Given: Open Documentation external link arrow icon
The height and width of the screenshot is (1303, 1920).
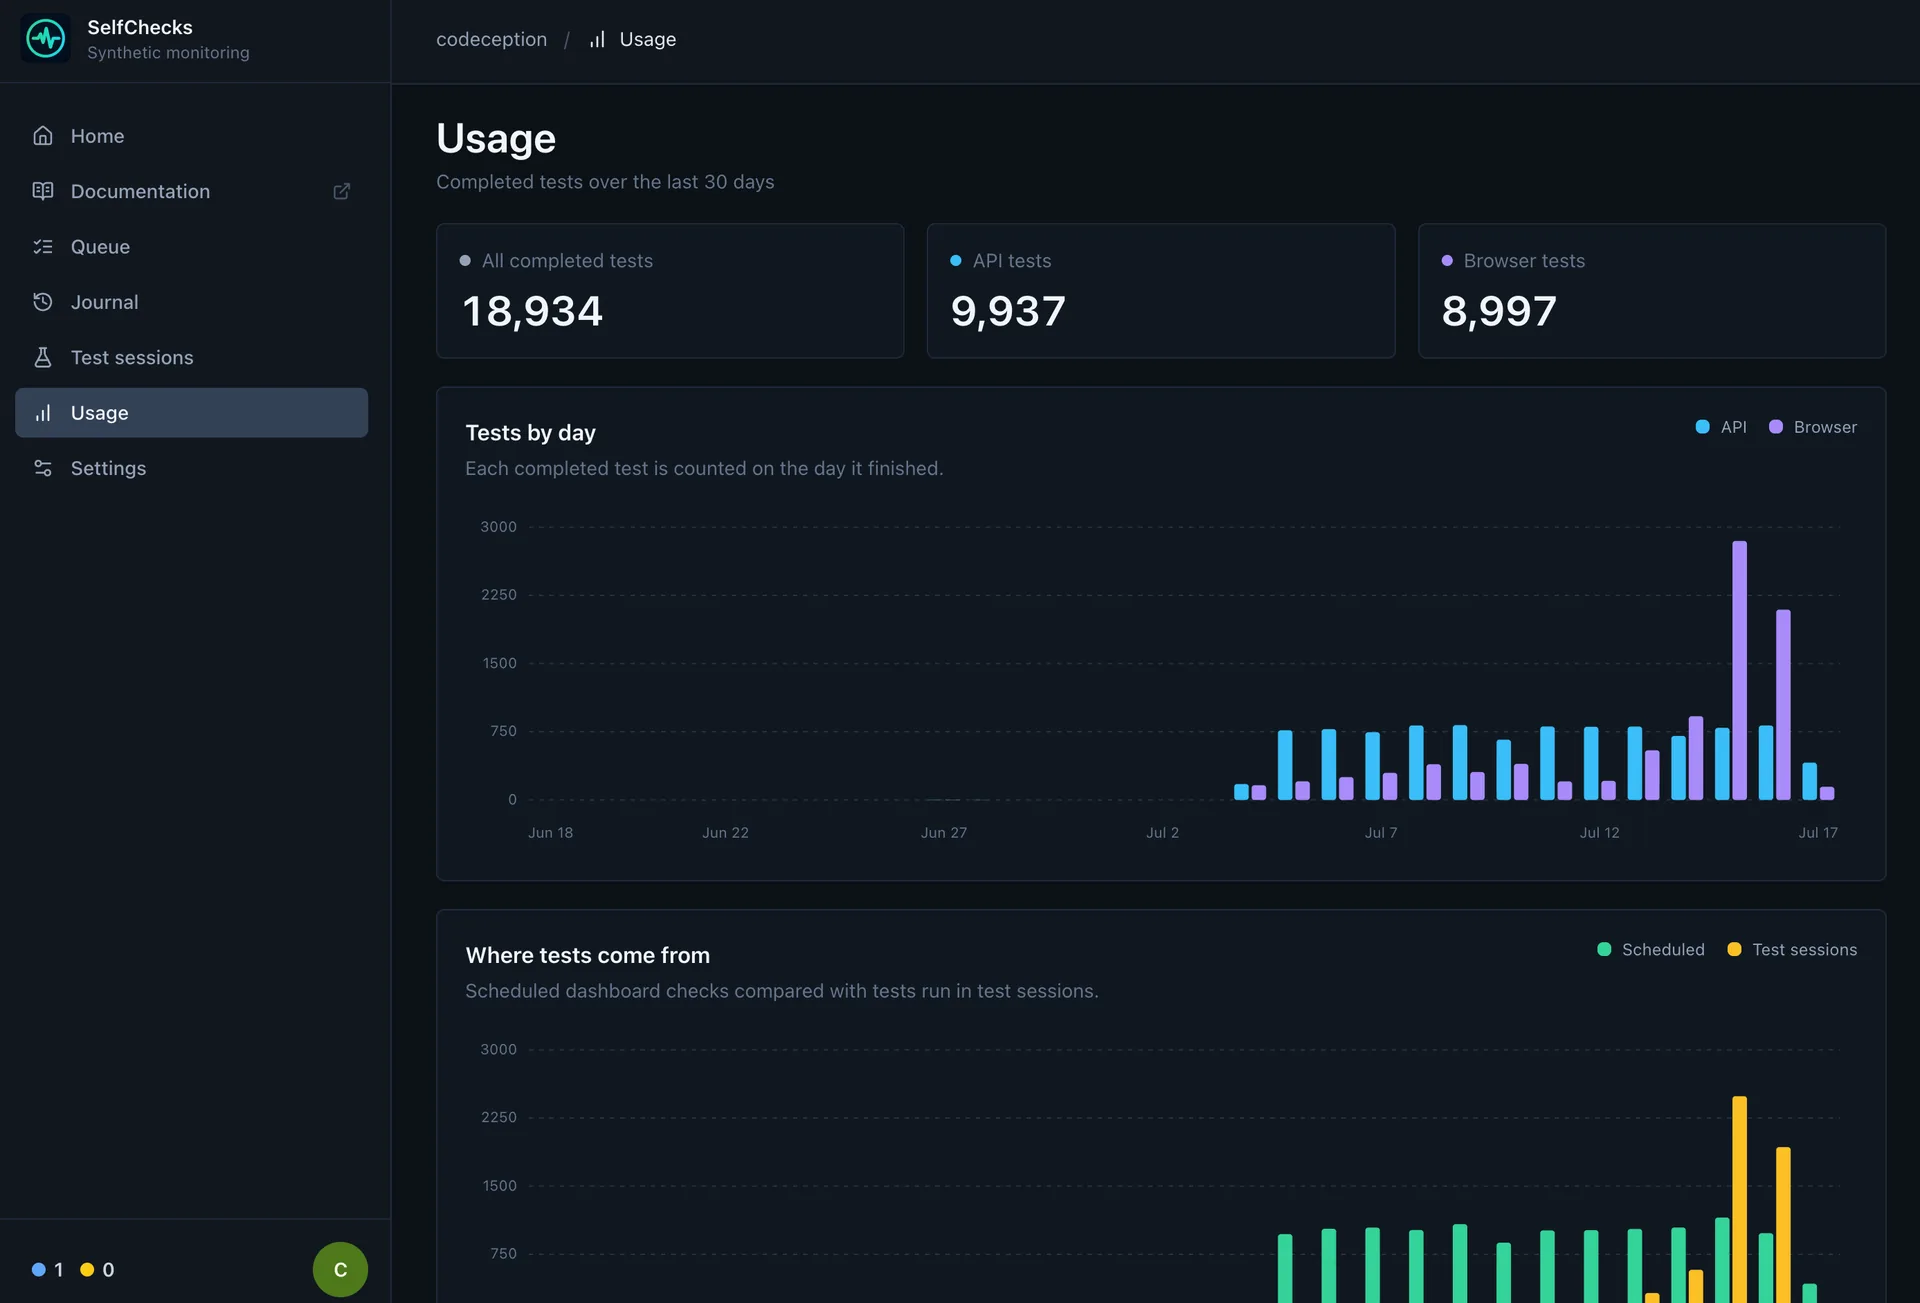Looking at the screenshot, I should (x=342, y=191).
